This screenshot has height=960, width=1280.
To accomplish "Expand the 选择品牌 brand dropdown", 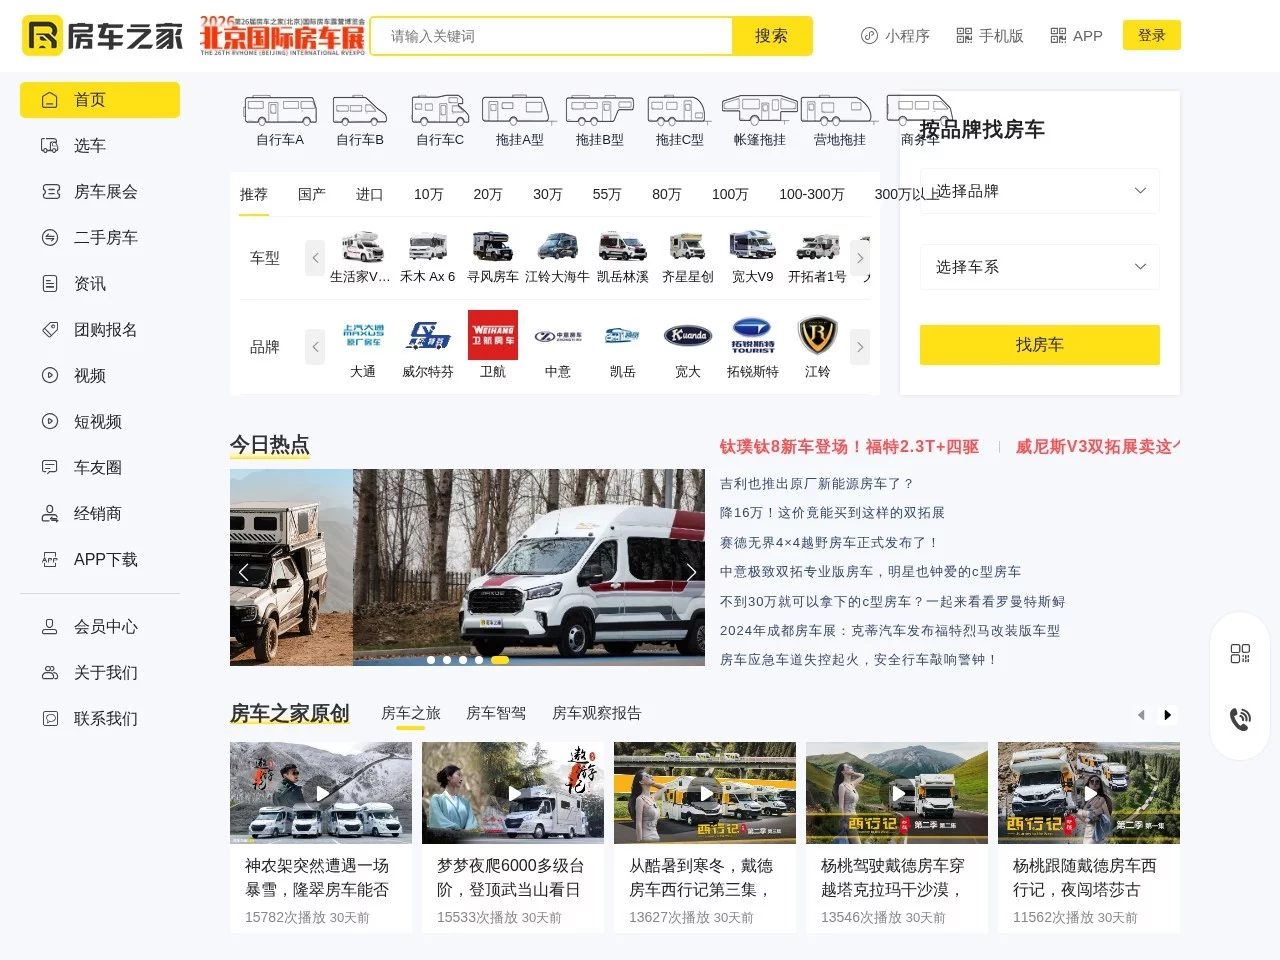I will pyautogui.click(x=1039, y=191).
